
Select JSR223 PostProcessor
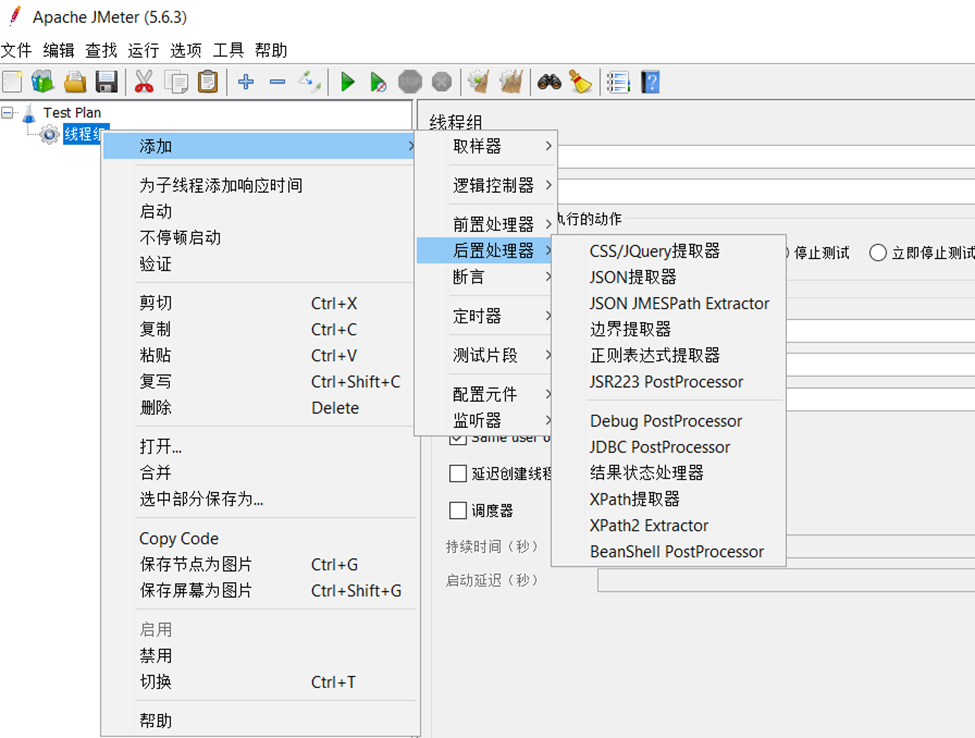(x=668, y=382)
